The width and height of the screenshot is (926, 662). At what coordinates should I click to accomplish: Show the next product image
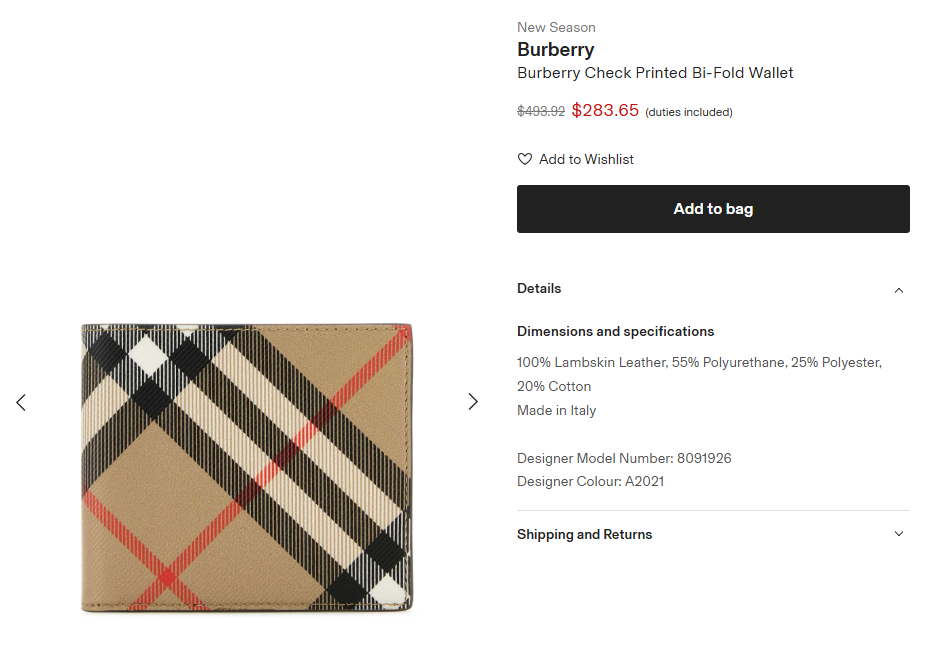tap(473, 402)
